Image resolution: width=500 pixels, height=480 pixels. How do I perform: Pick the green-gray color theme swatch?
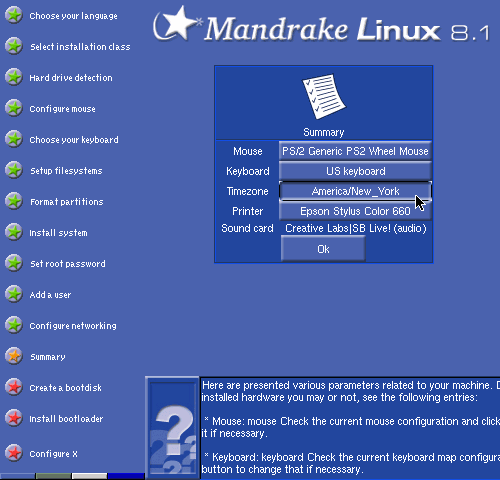[x=53, y=476]
